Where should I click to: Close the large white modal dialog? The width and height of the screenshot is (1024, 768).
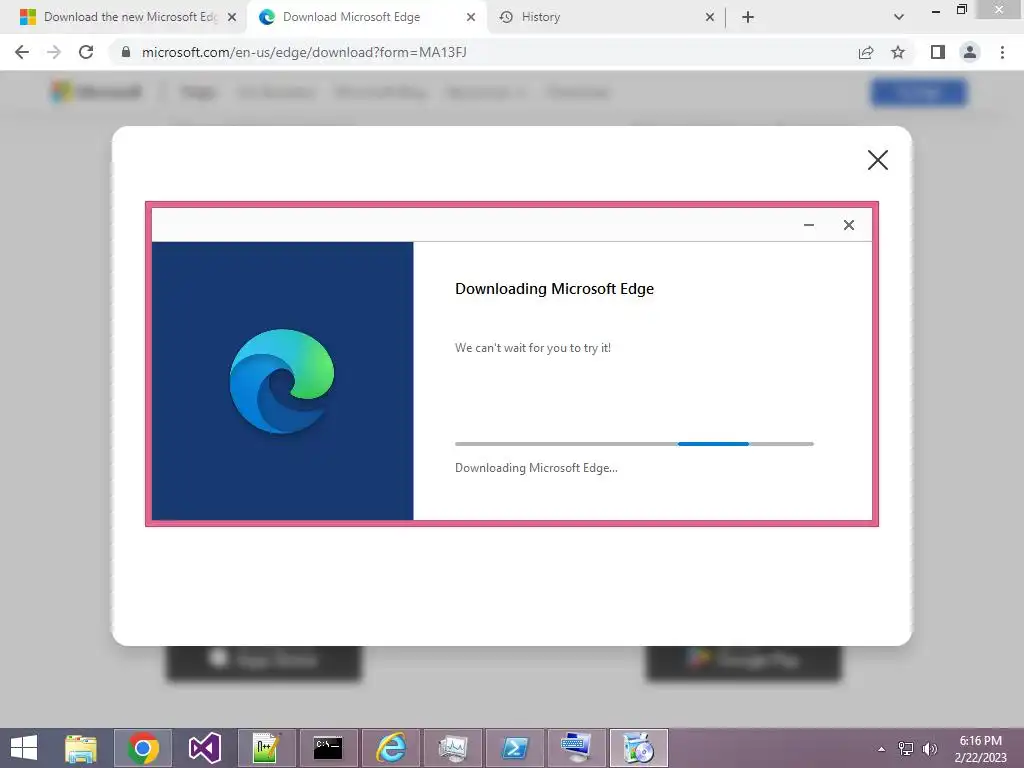(x=878, y=160)
